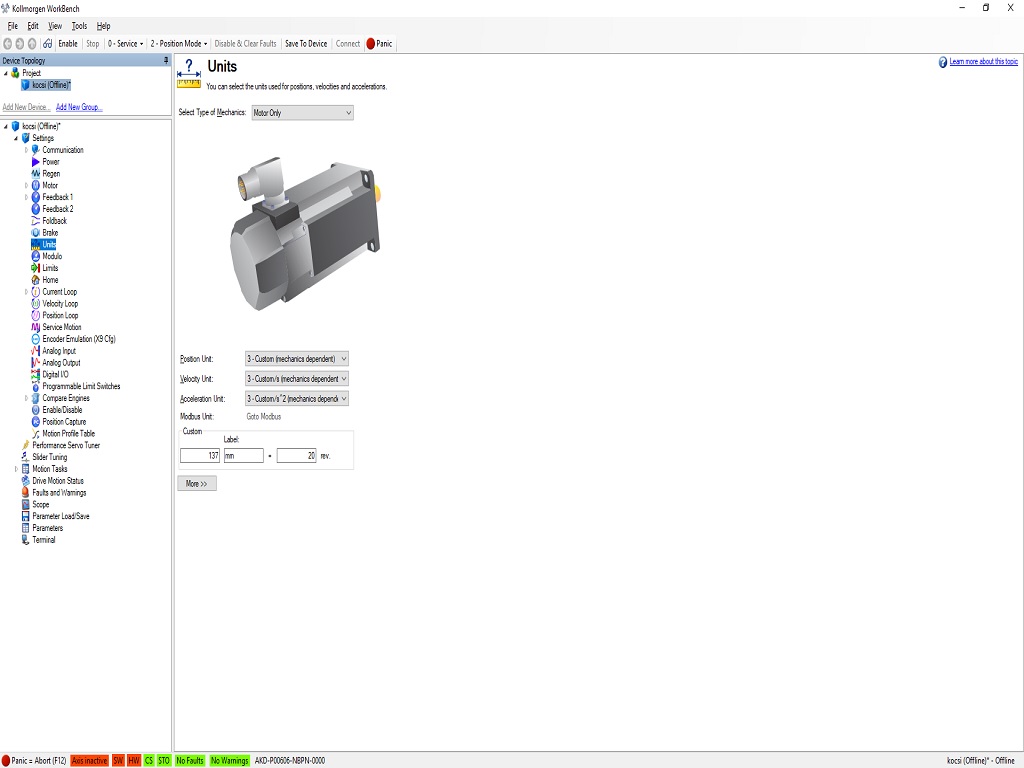Screen dimensions: 1024x768
Task: Open the 2 - Position Mode dropdown
Action: click(x=178, y=44)
